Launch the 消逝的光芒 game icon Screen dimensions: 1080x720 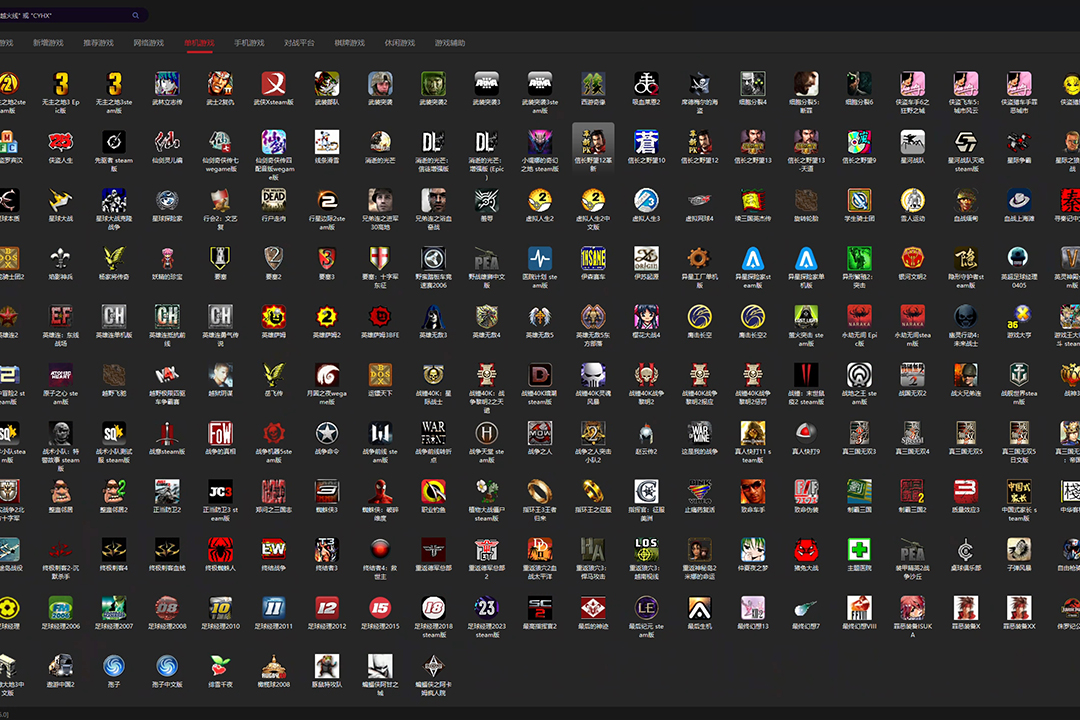tap(380, 142)
